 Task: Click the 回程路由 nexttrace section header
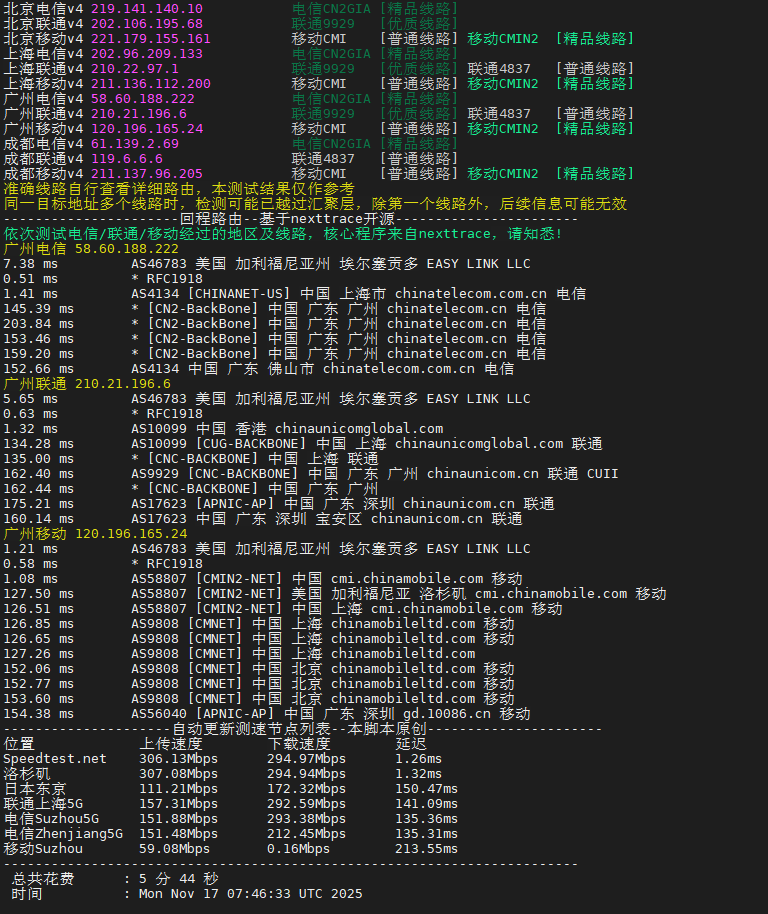tap(288, 218)
